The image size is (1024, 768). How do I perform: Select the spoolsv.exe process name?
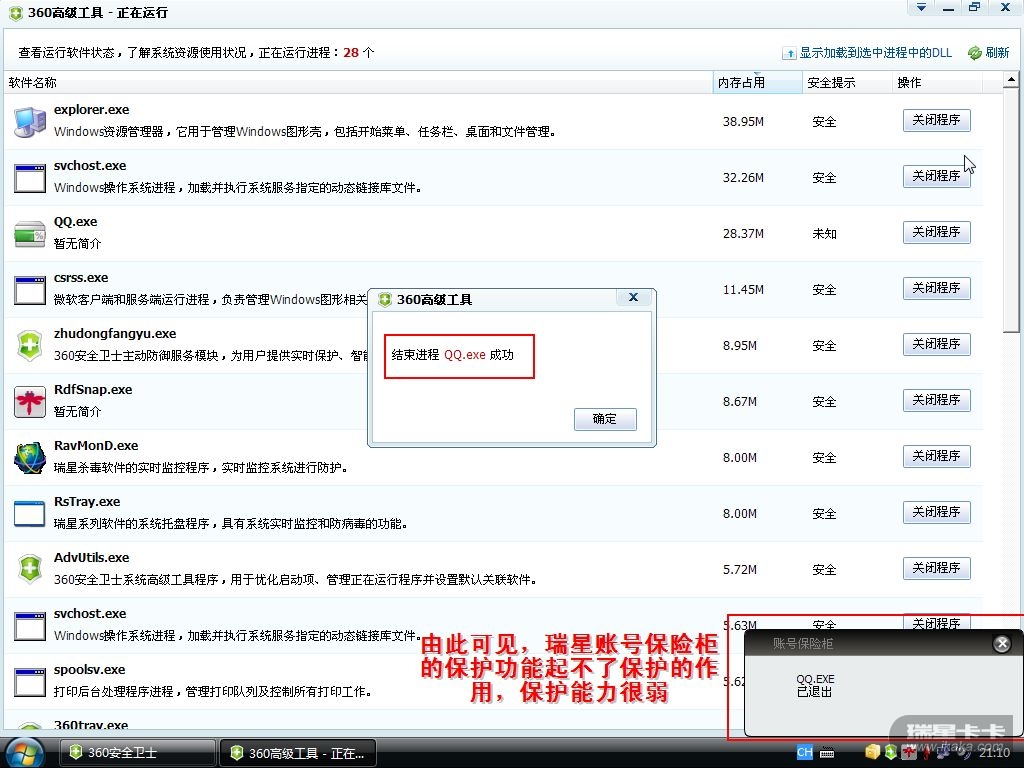pyautogui.click(x=89, y=670)
